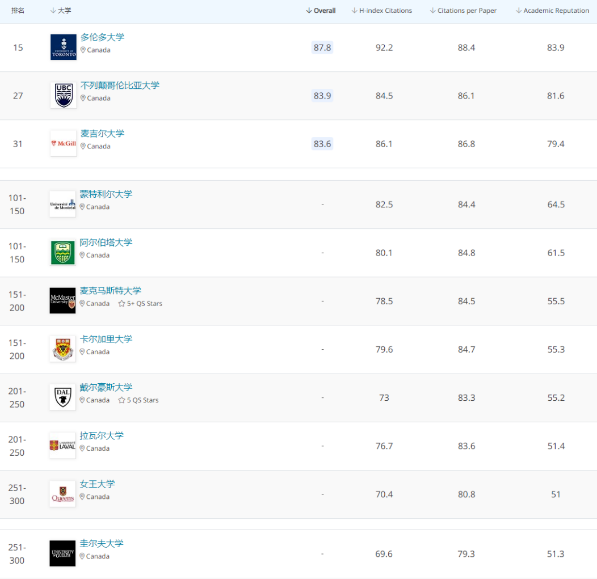
Task: Open 多伦多大学 university link
Action: coord(102,37)
